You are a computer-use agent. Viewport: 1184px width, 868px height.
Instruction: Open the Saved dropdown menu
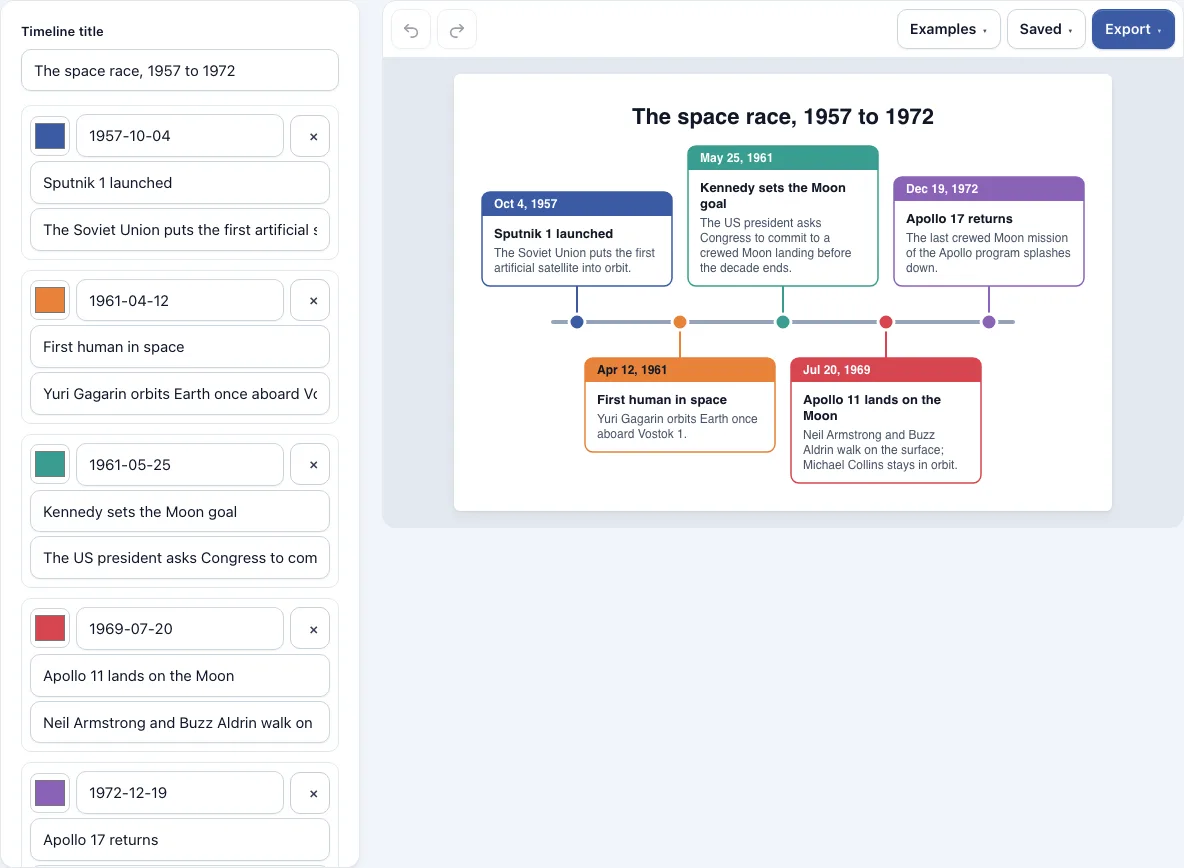(1046, 29)
